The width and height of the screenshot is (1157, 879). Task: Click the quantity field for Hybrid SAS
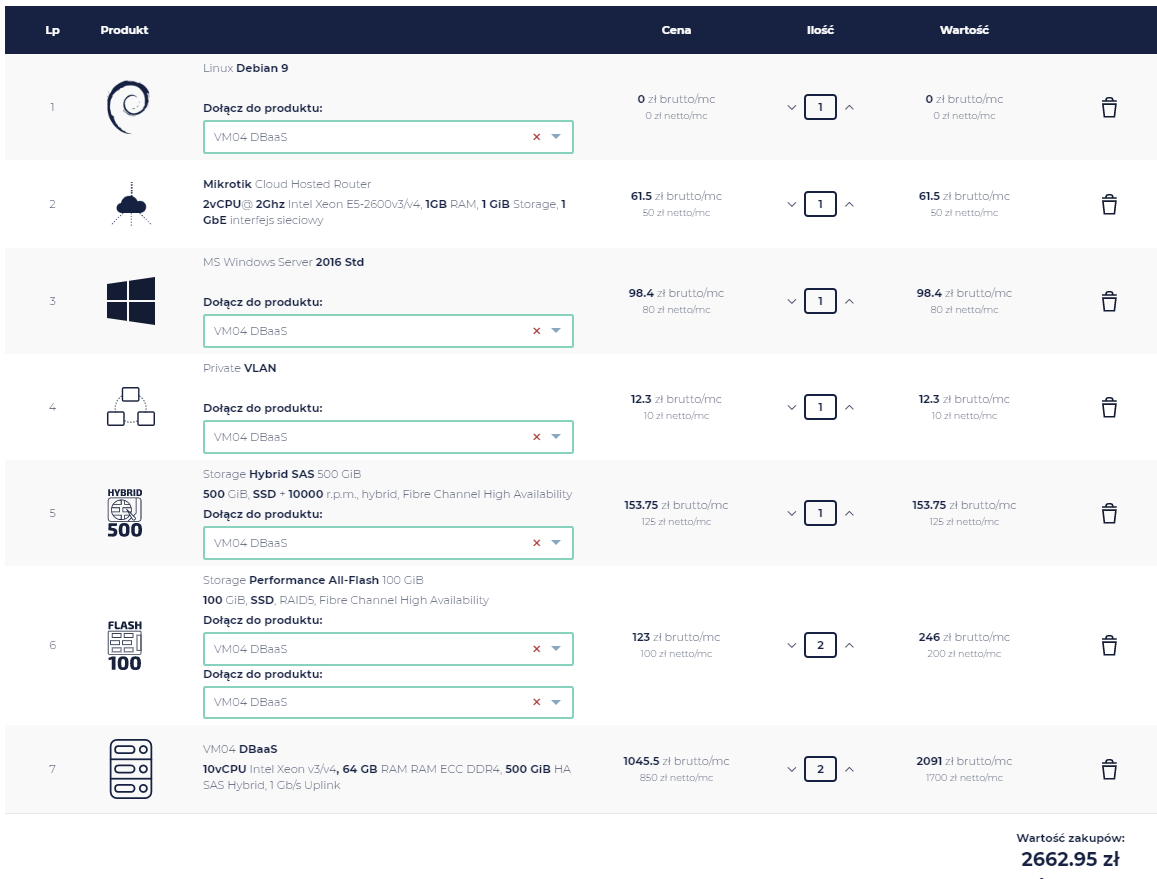[x=820, y=513]
